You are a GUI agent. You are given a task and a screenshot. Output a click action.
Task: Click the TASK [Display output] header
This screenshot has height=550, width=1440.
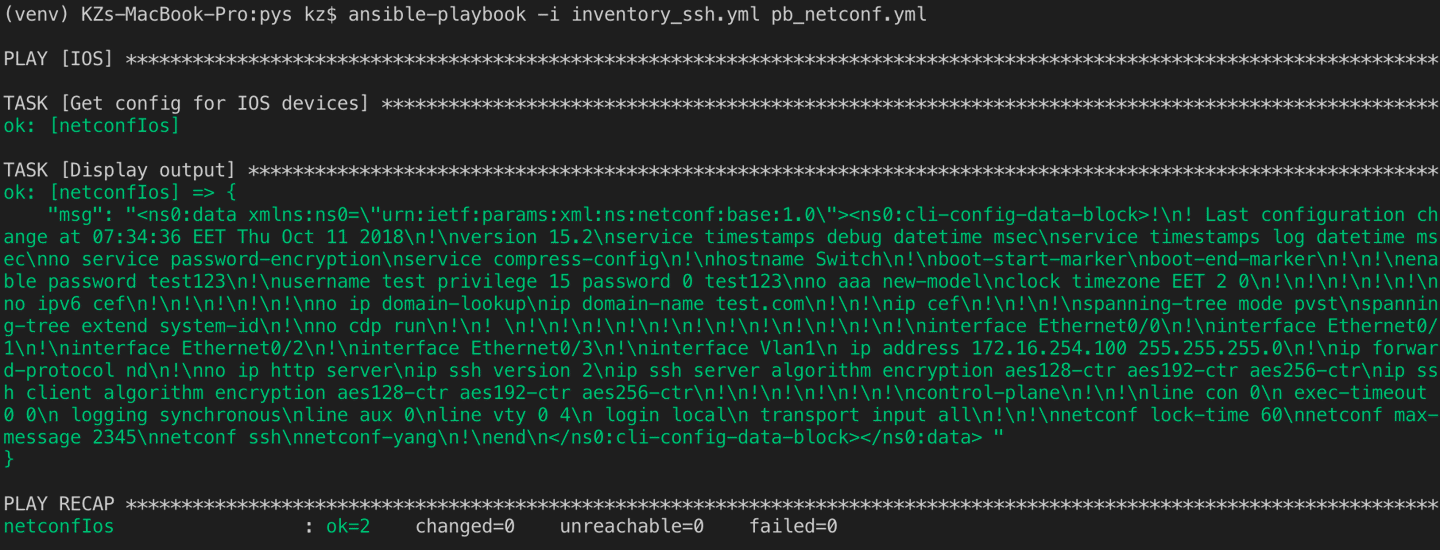point(120,170)
